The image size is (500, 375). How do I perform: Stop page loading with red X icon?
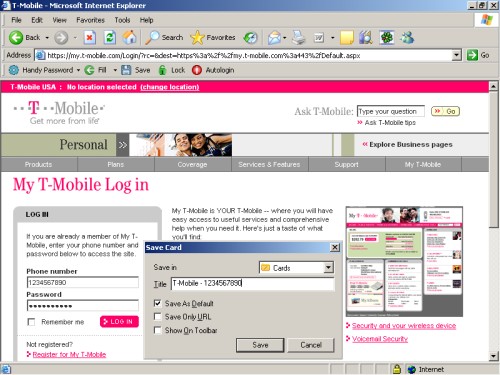[x=89, y=38]
